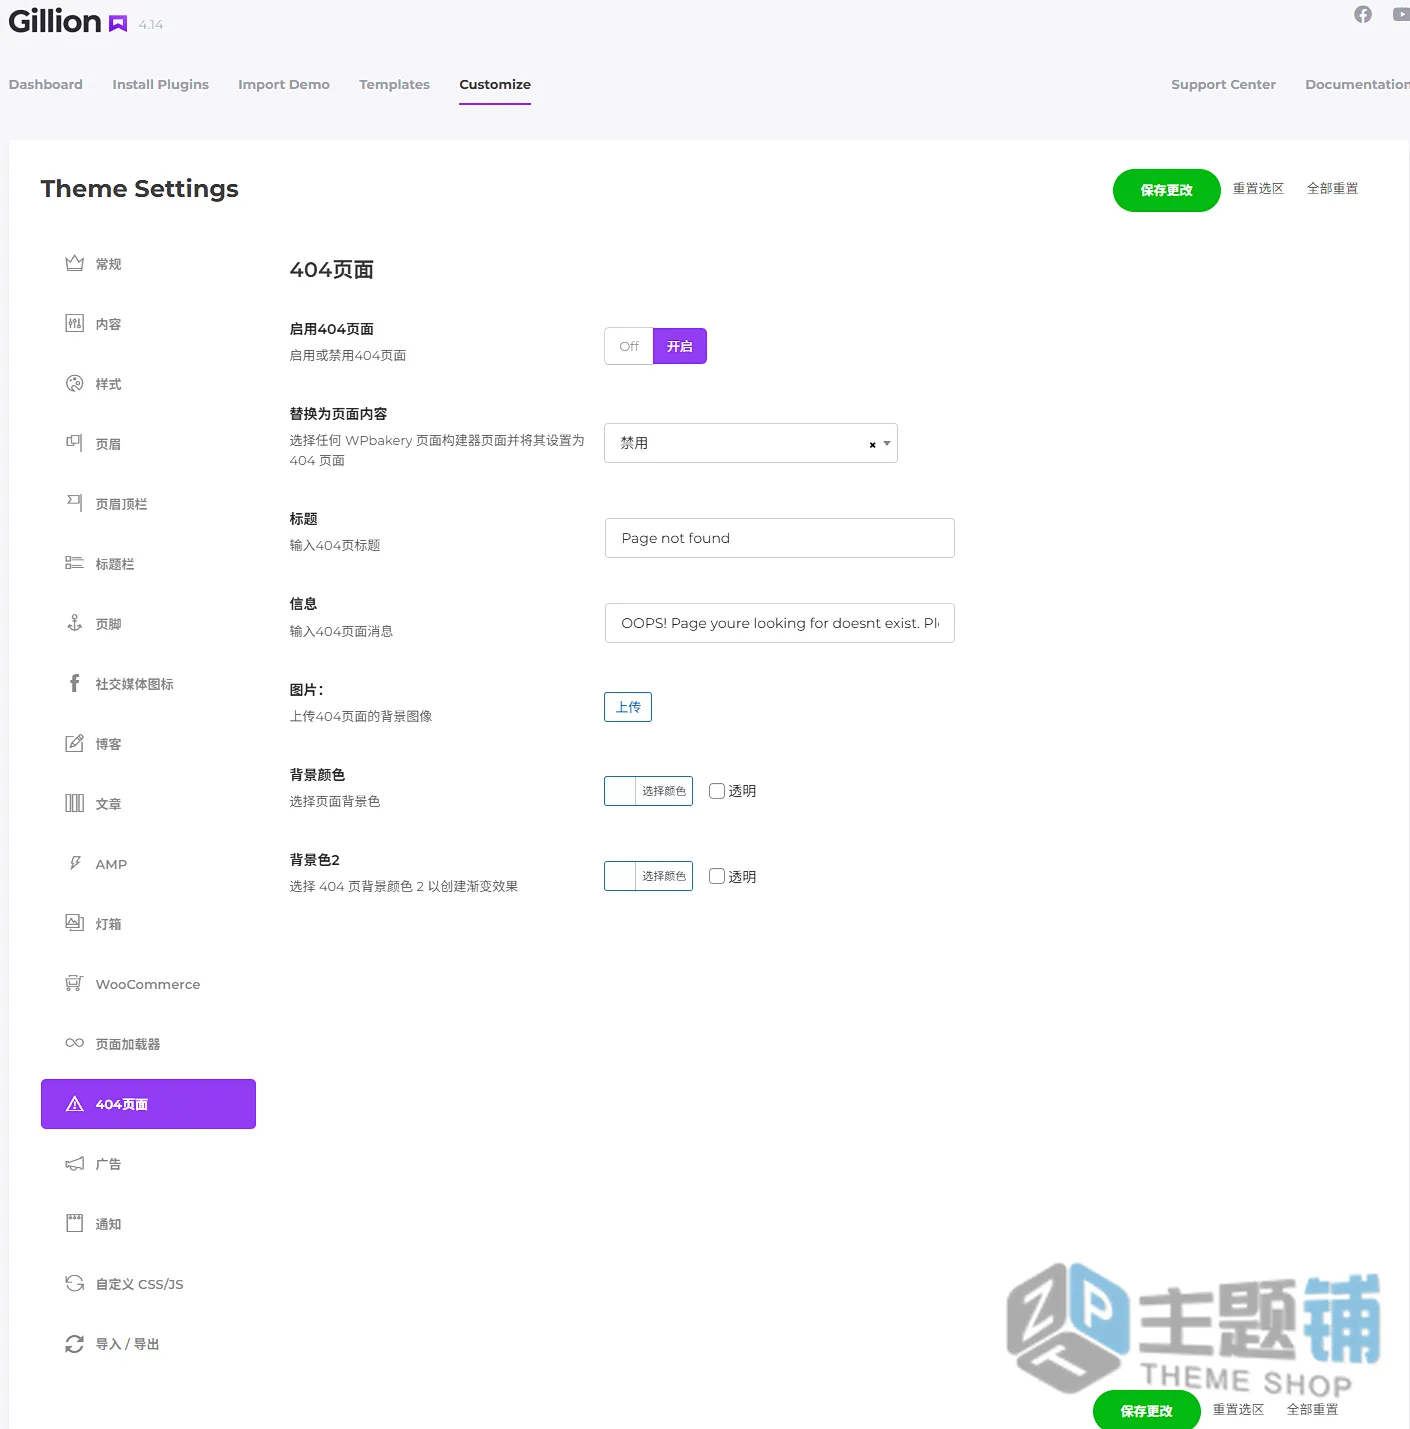1410x1429 pixels.
Task: Switch 启用404页面 toggle to 开启
Action: pyautogui.click(x=680, y=346)
